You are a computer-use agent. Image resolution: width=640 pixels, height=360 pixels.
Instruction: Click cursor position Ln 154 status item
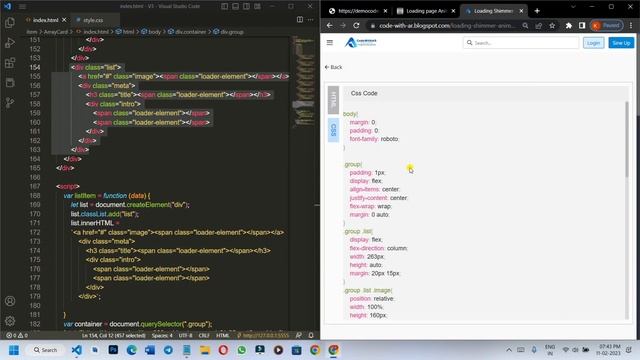click(113, 336)
